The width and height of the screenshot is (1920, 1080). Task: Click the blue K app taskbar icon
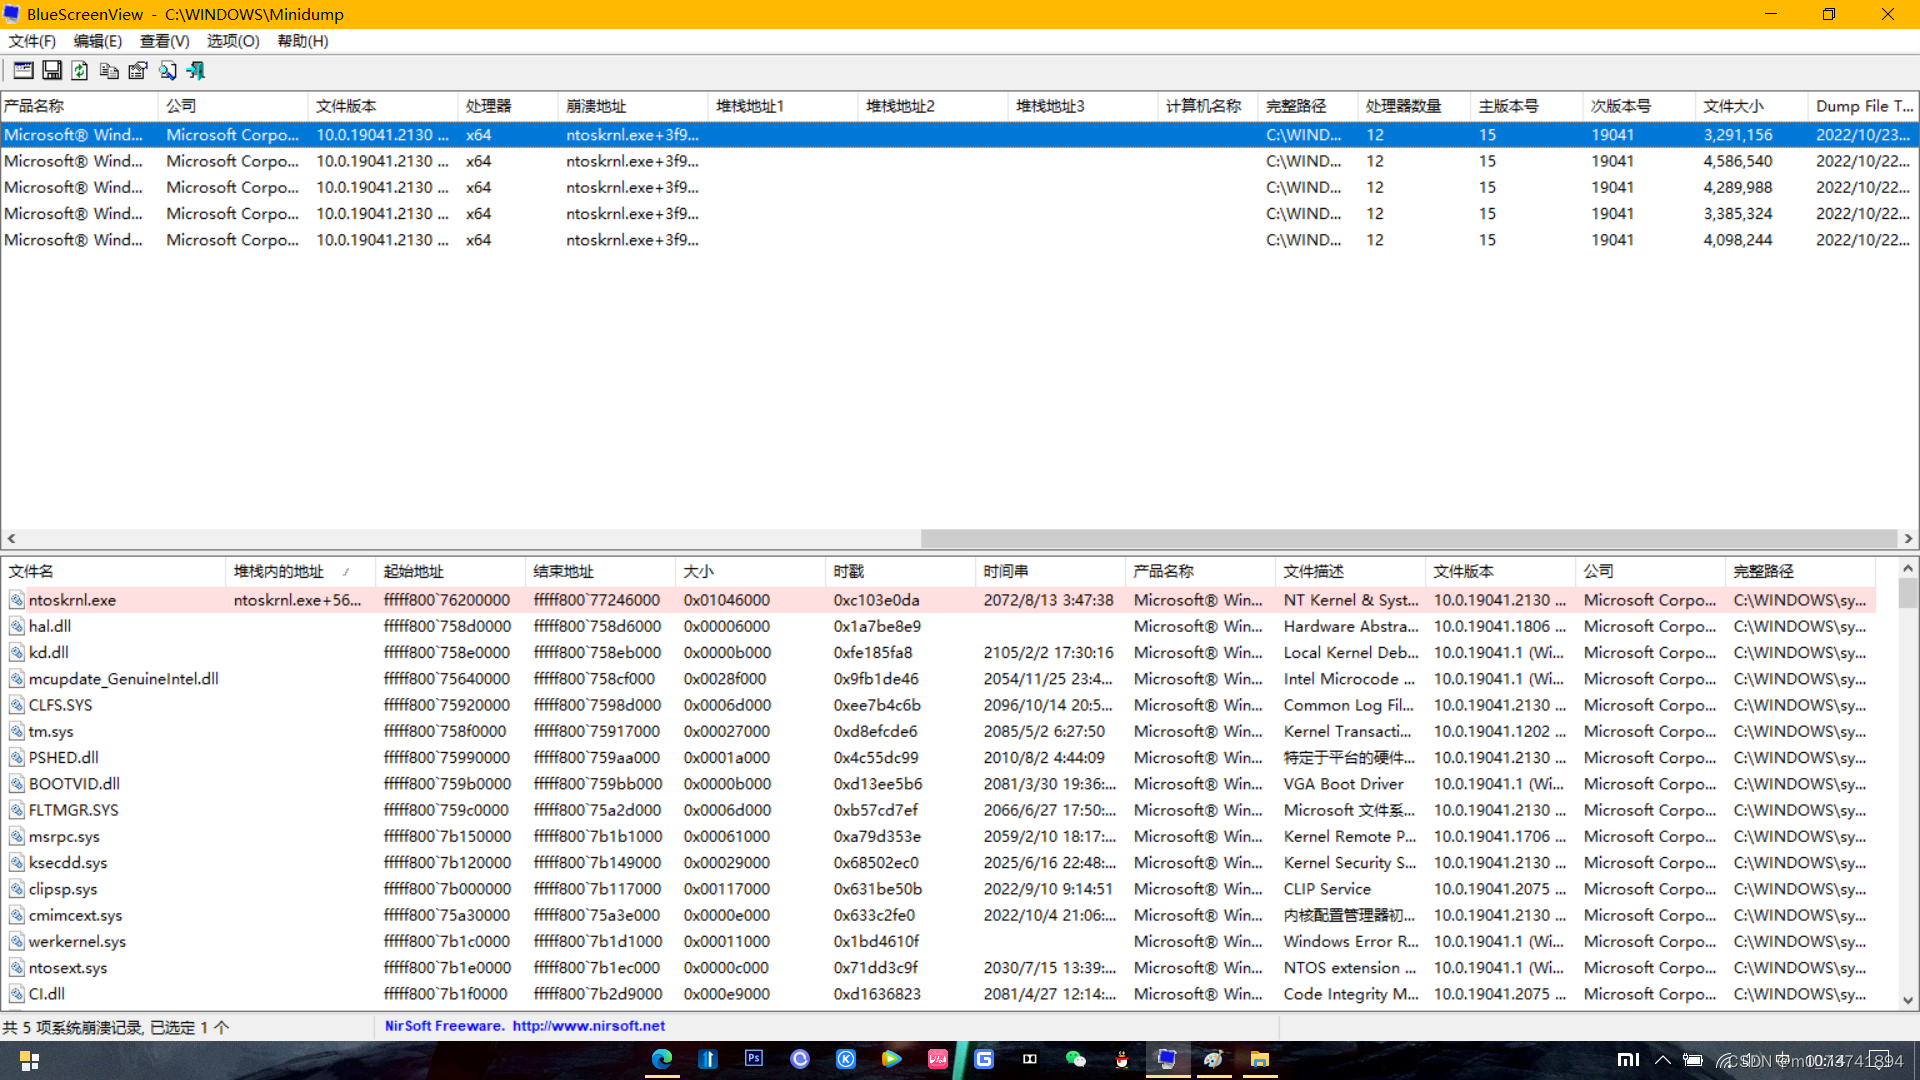[846, 1059]
